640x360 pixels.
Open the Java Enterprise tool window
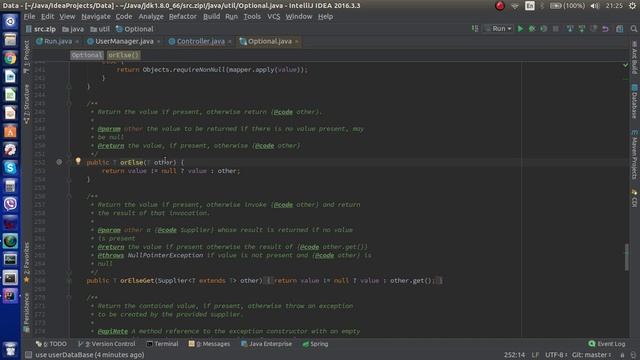click(x=267, y=344)
